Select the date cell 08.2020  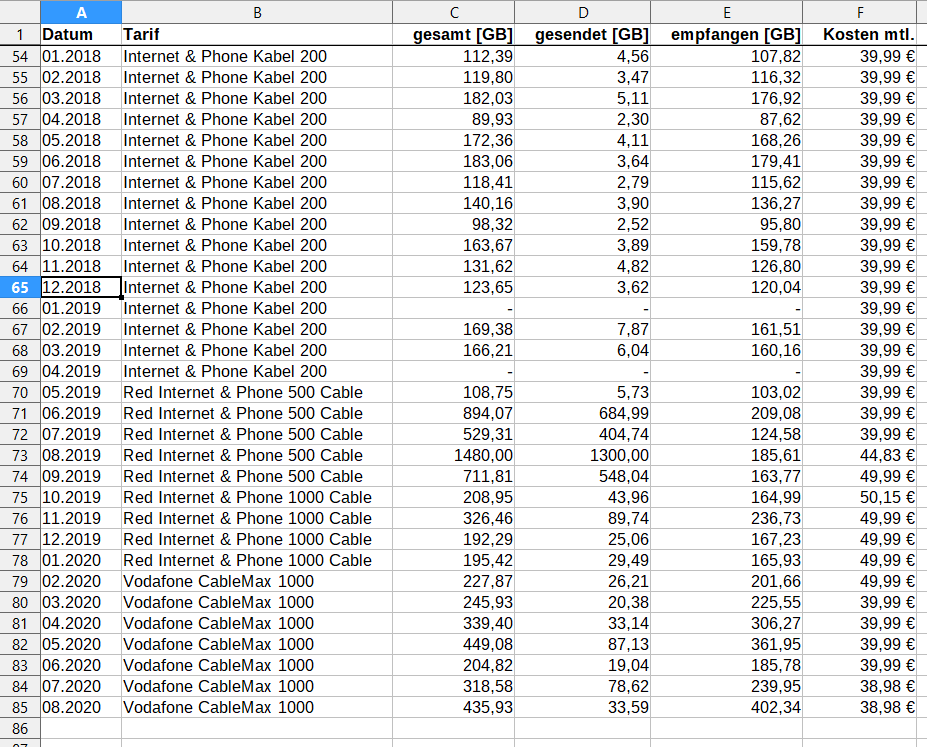click(81, 707)
